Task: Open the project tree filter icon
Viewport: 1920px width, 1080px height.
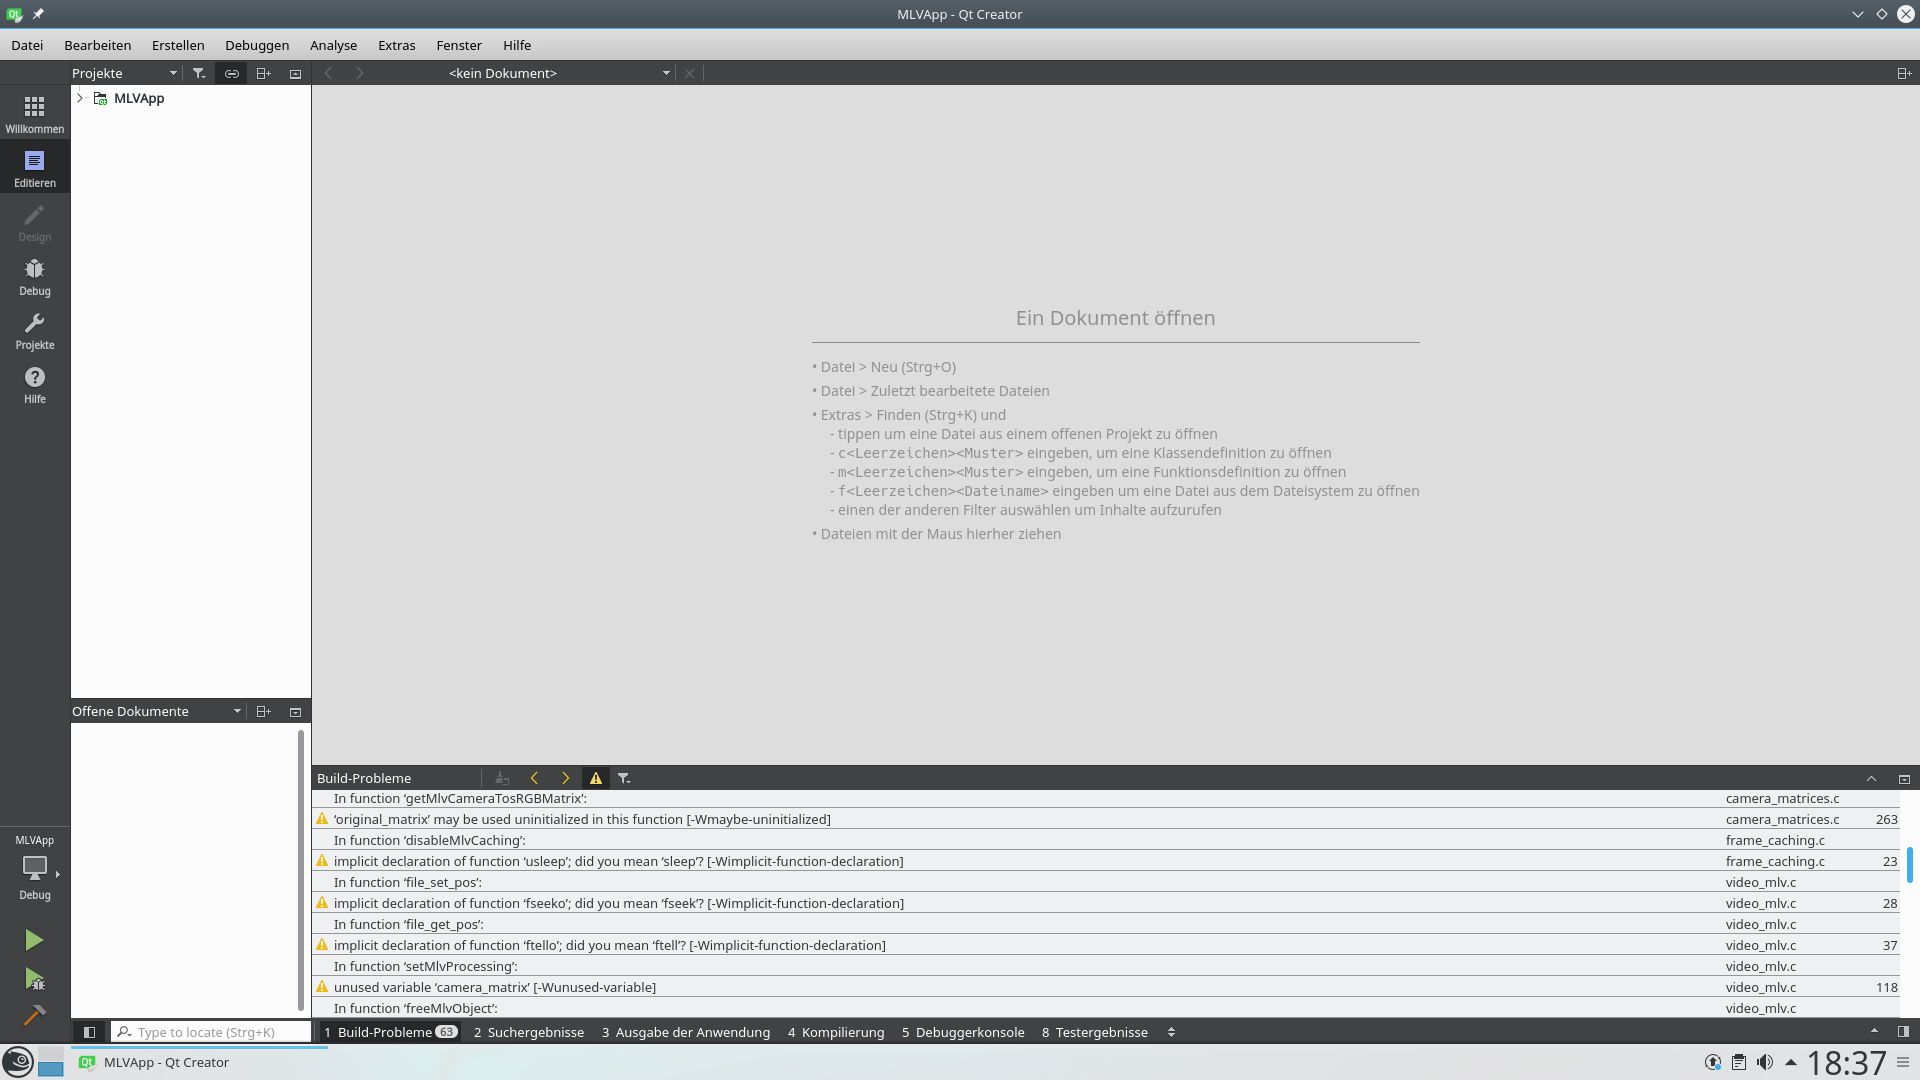Action: [199, 73]
